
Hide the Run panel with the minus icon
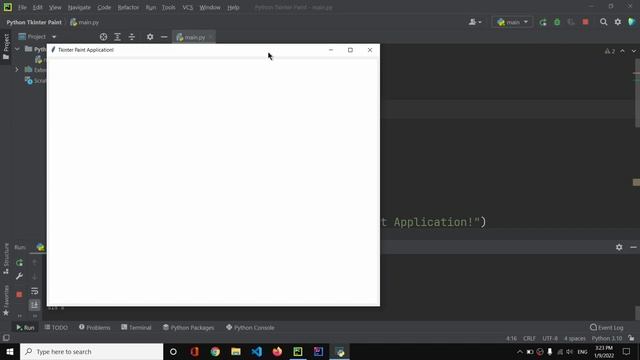[633, 247]
